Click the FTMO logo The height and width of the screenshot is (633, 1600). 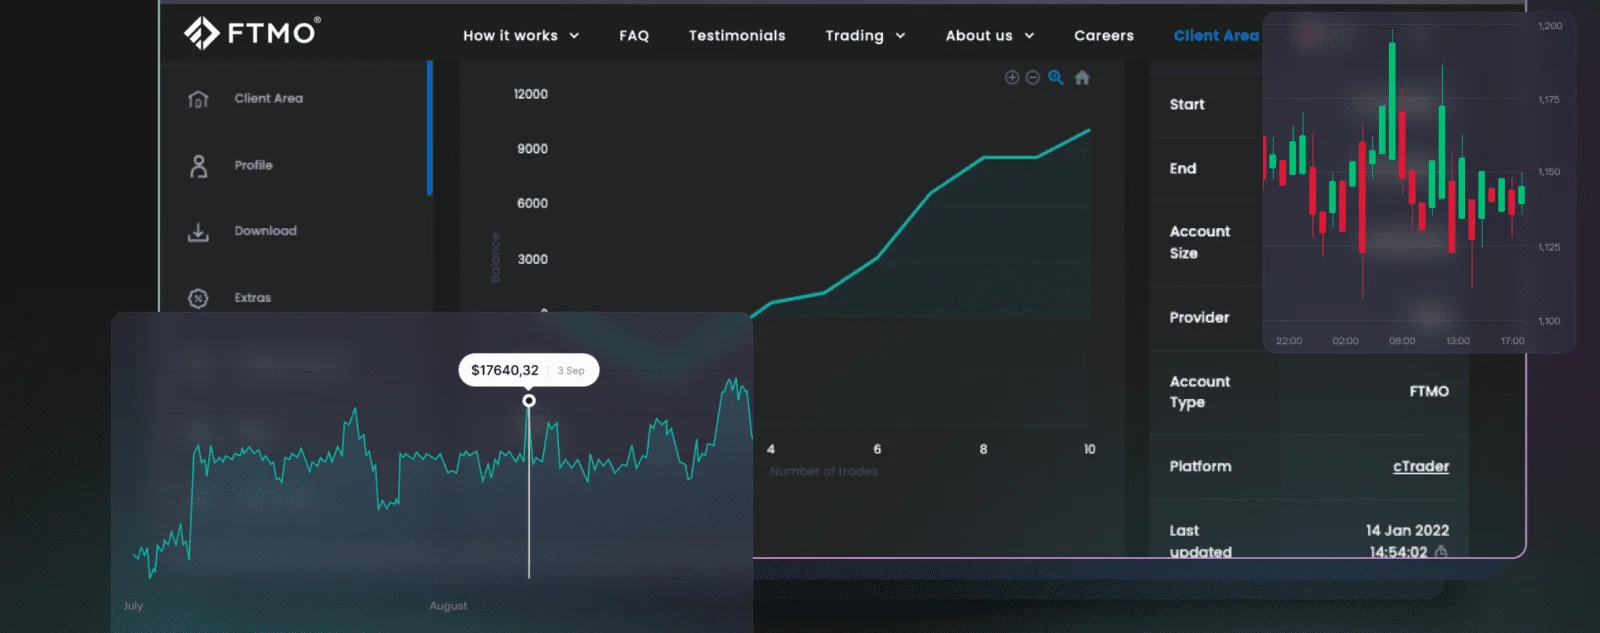pos(252,33)
